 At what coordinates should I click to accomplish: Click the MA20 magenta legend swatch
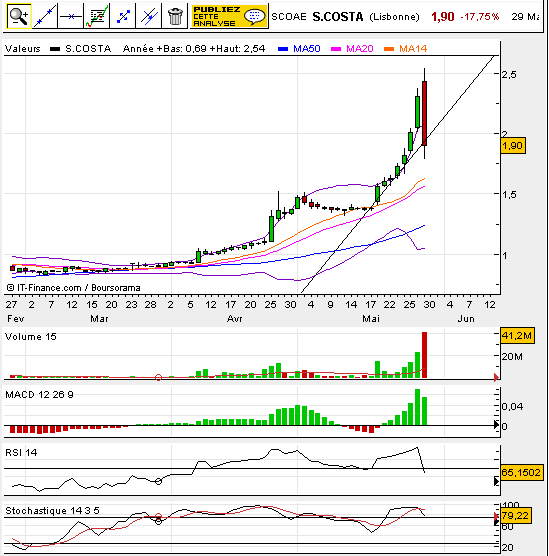336,49
